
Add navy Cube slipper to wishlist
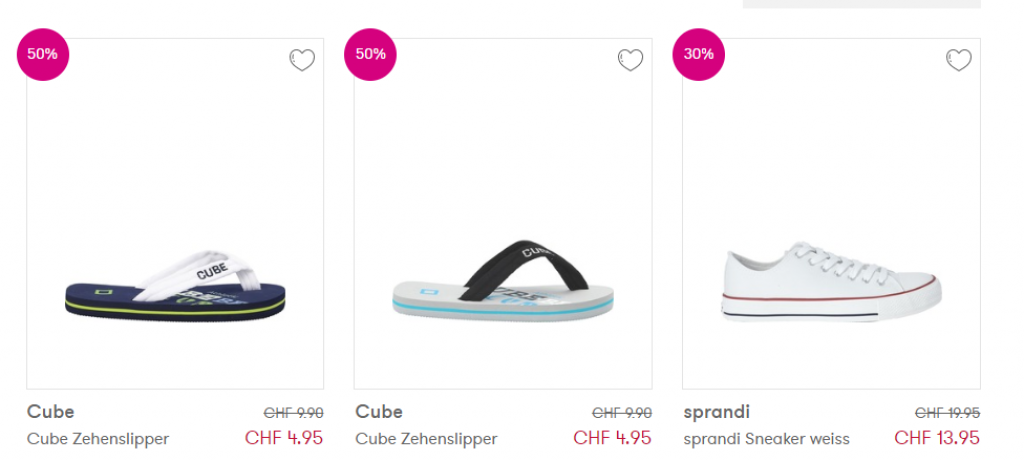tap(302, 61)
